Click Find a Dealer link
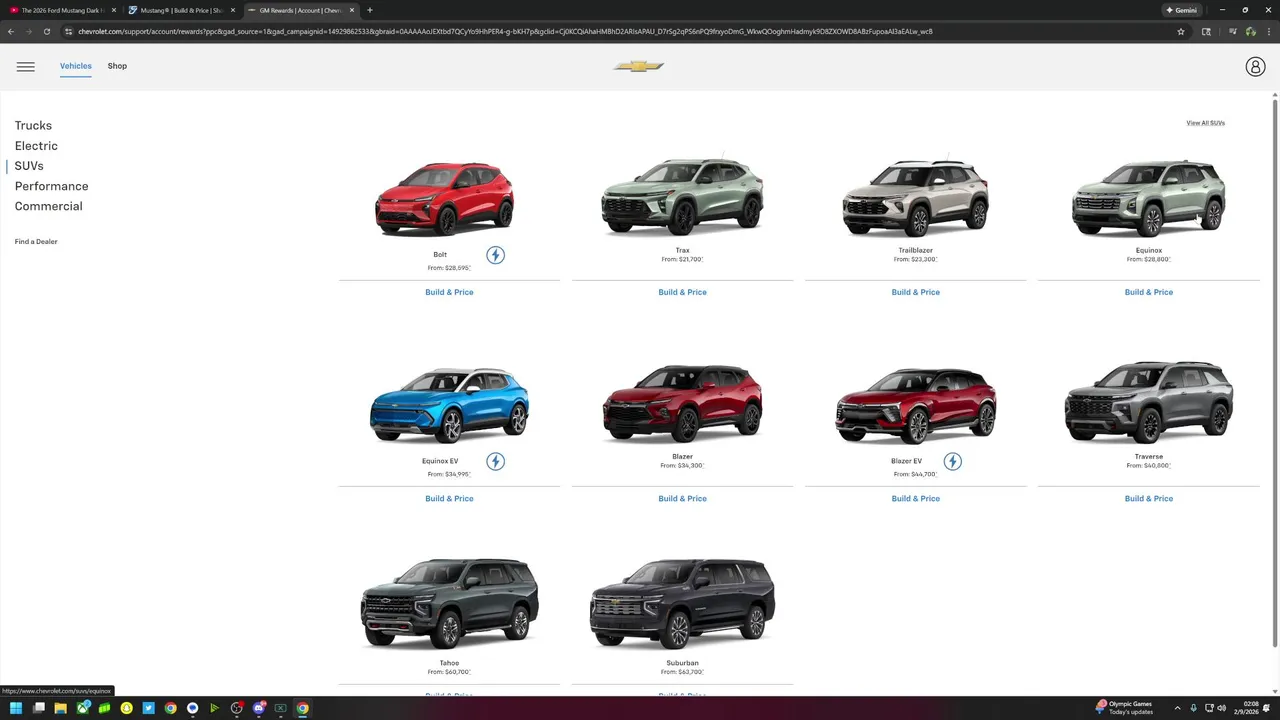The width and height of the screenshot is (1280, 720). pyautogui.click(x=36, y=242)
